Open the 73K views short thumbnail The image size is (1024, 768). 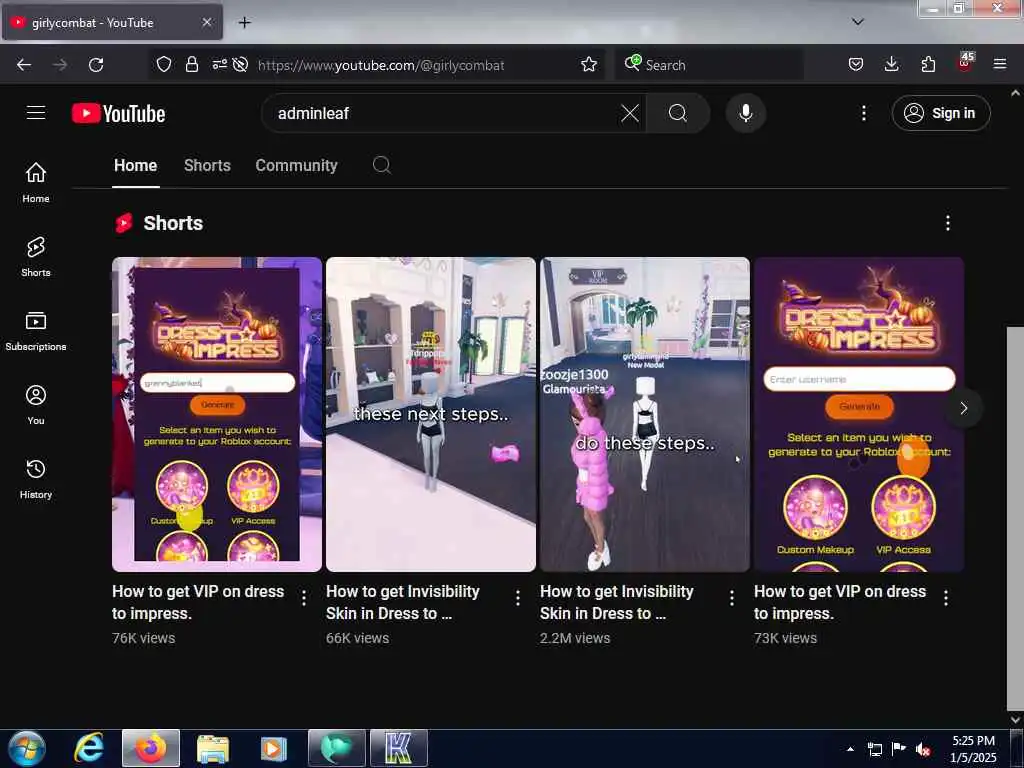pos(859,414)
